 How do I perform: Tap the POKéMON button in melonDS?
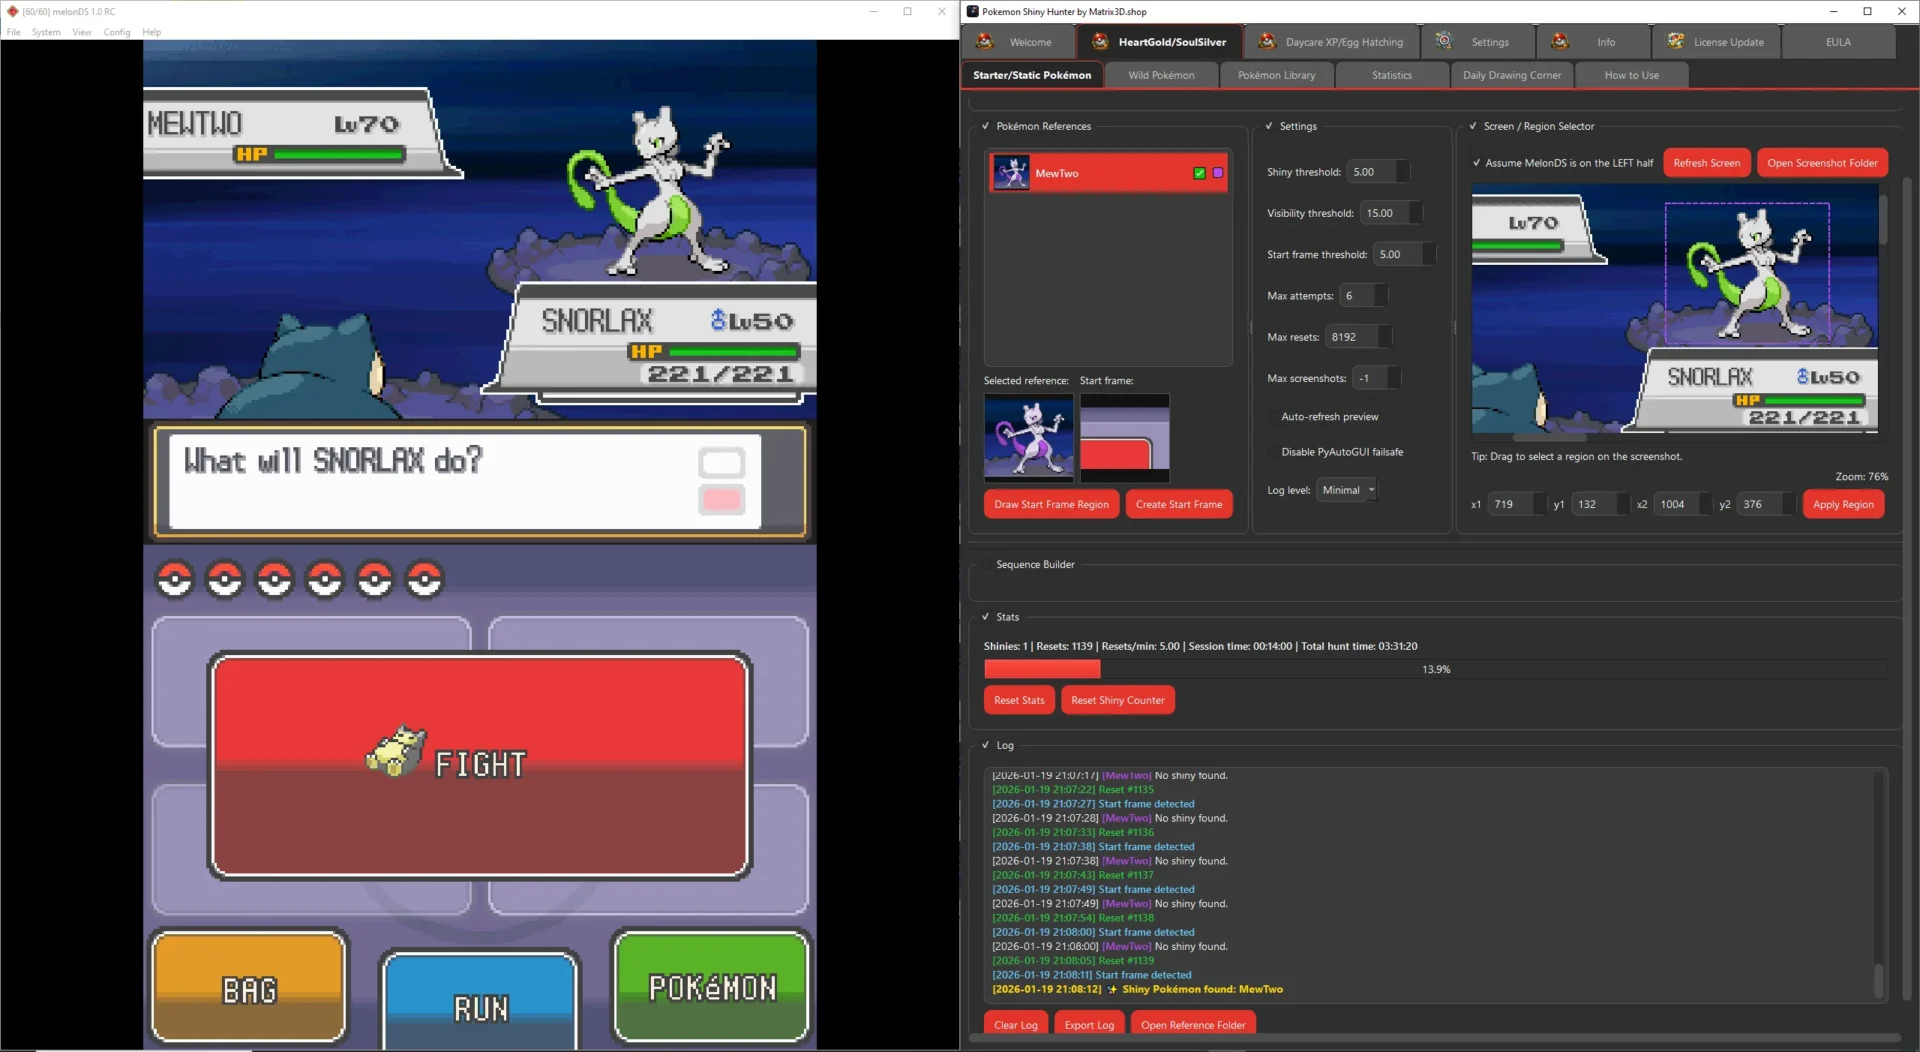(x=712, y=986)
